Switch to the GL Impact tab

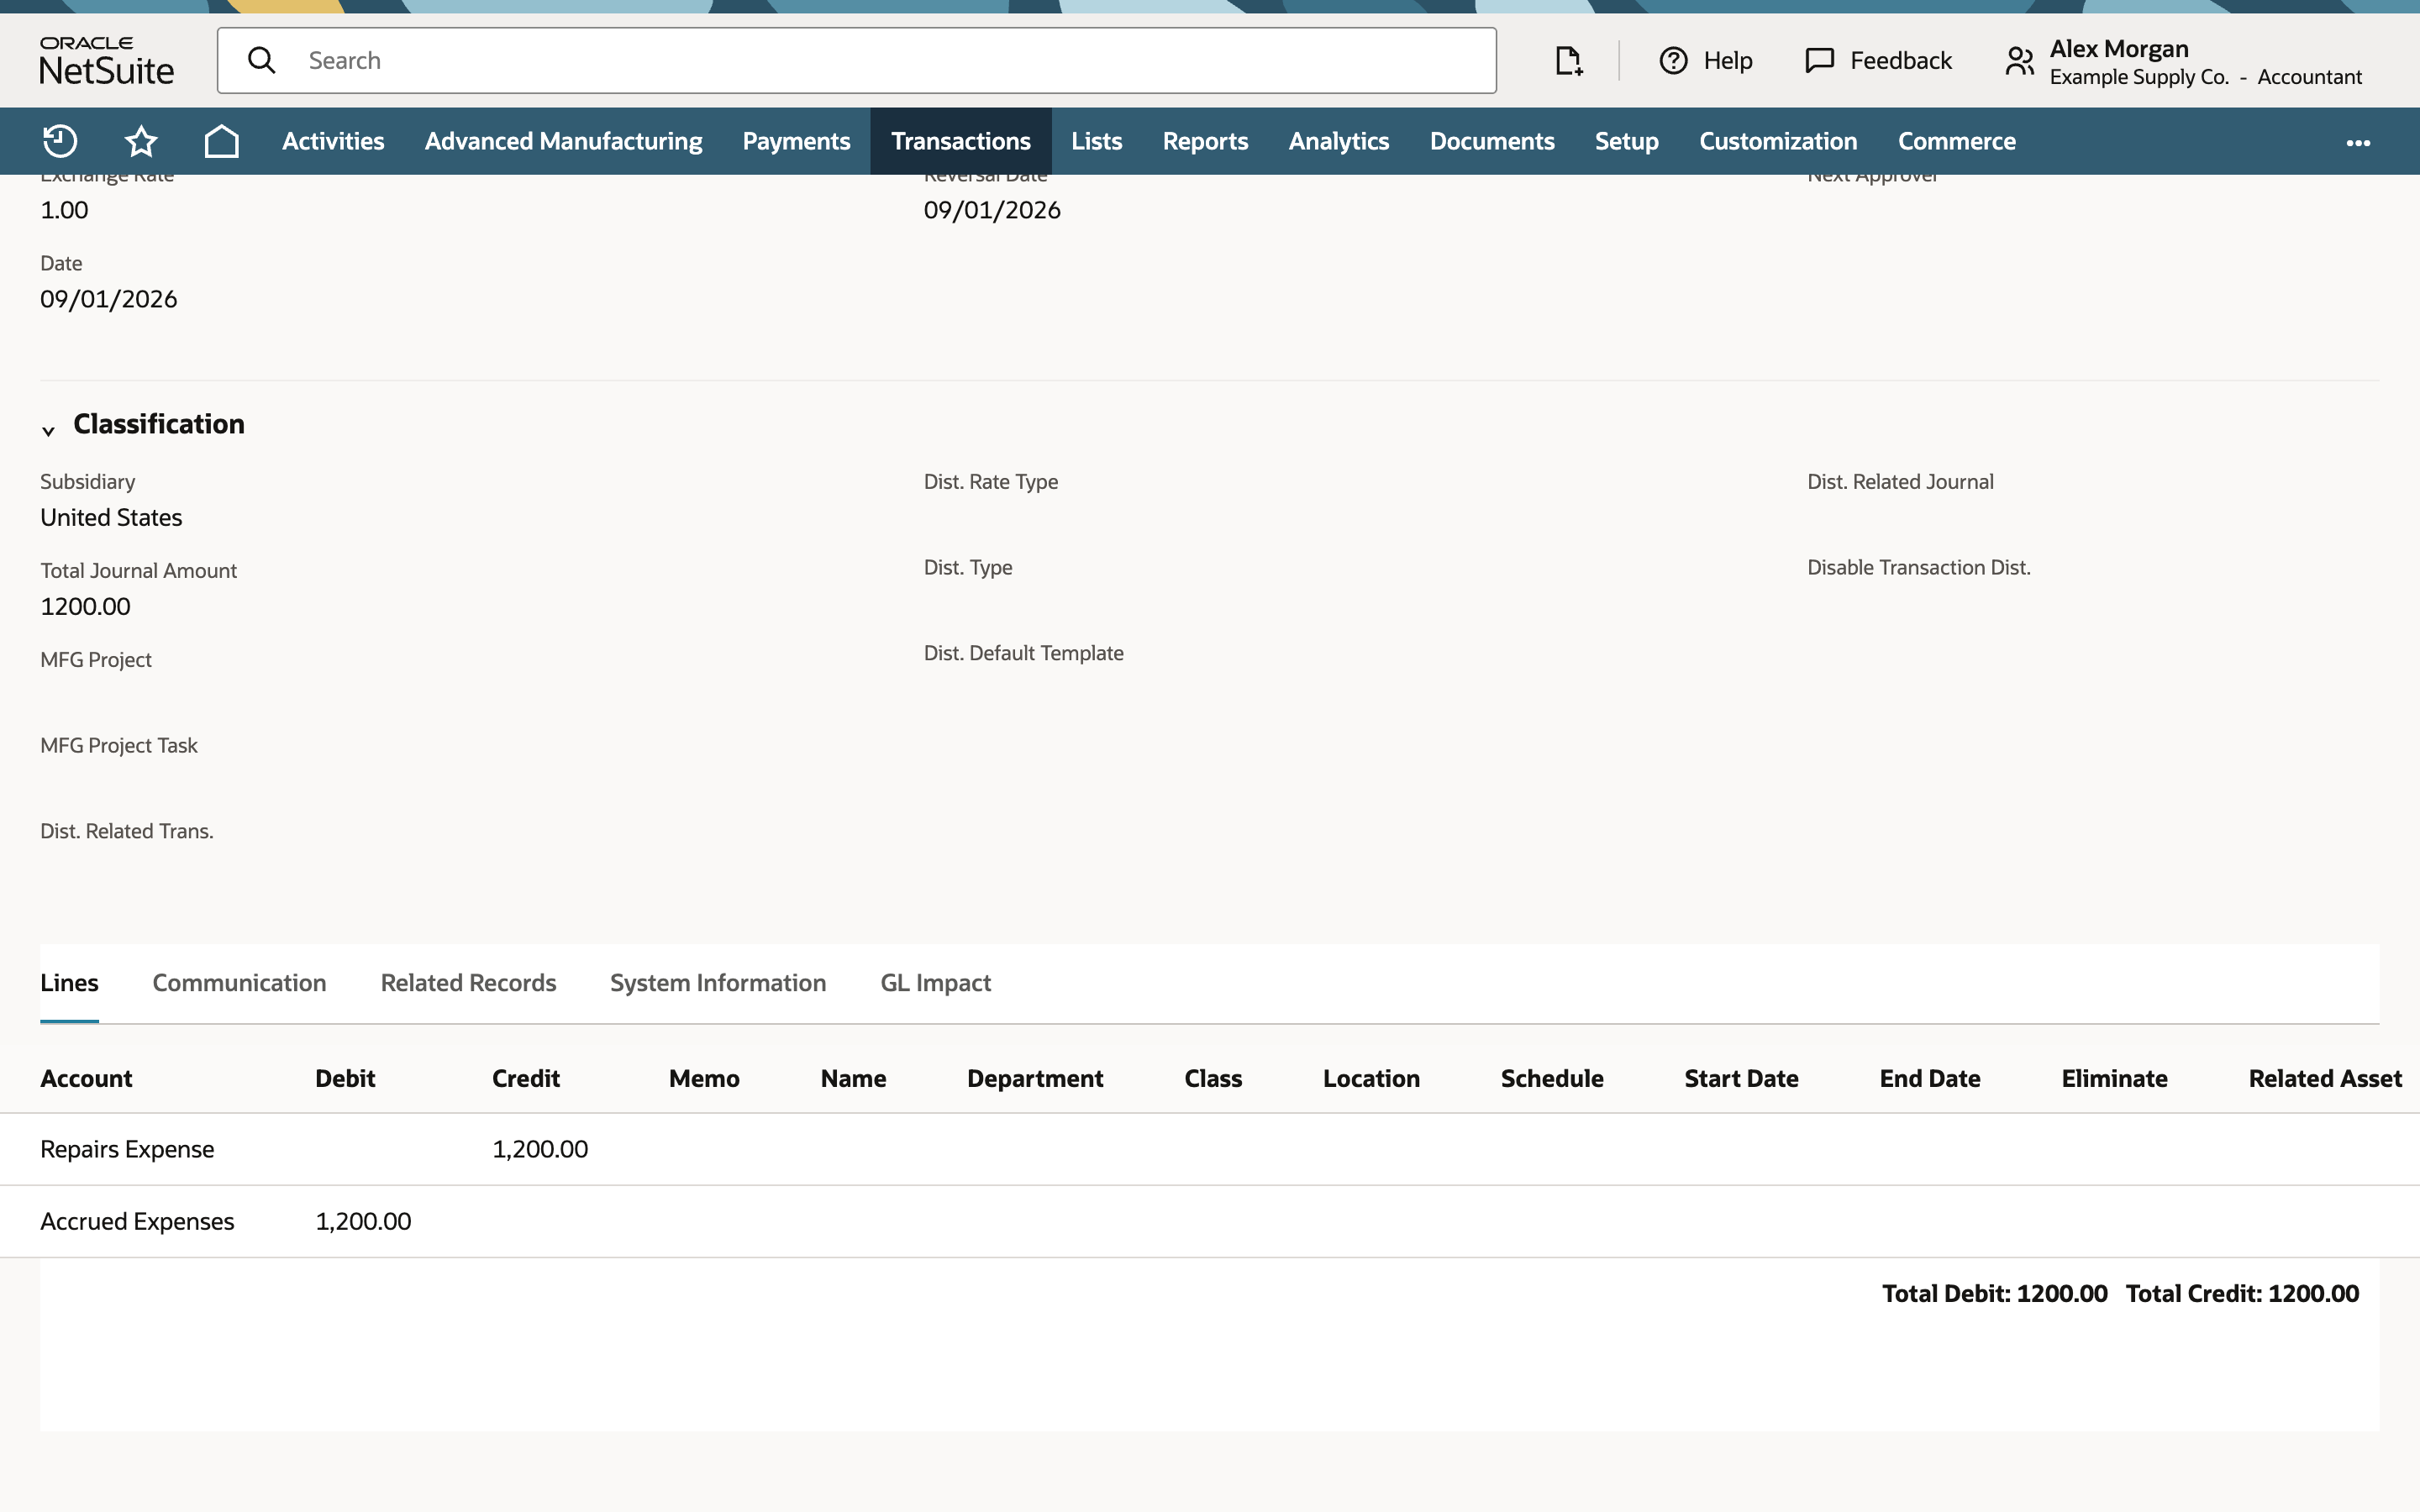point(935,983)
